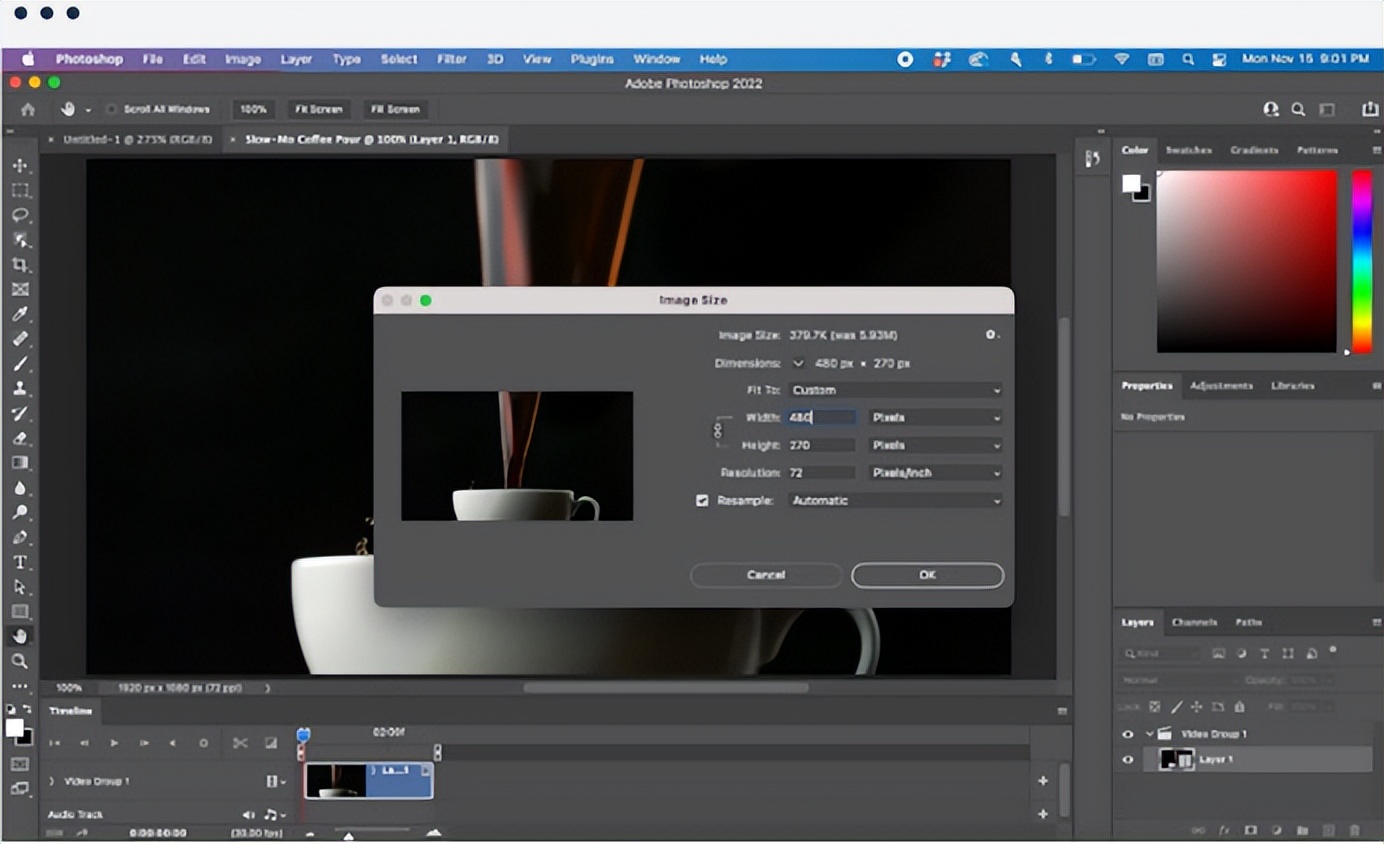Select the Crop tool in the toolbar
Viewport: 1384px width, 844px height.
pos(20,265)
